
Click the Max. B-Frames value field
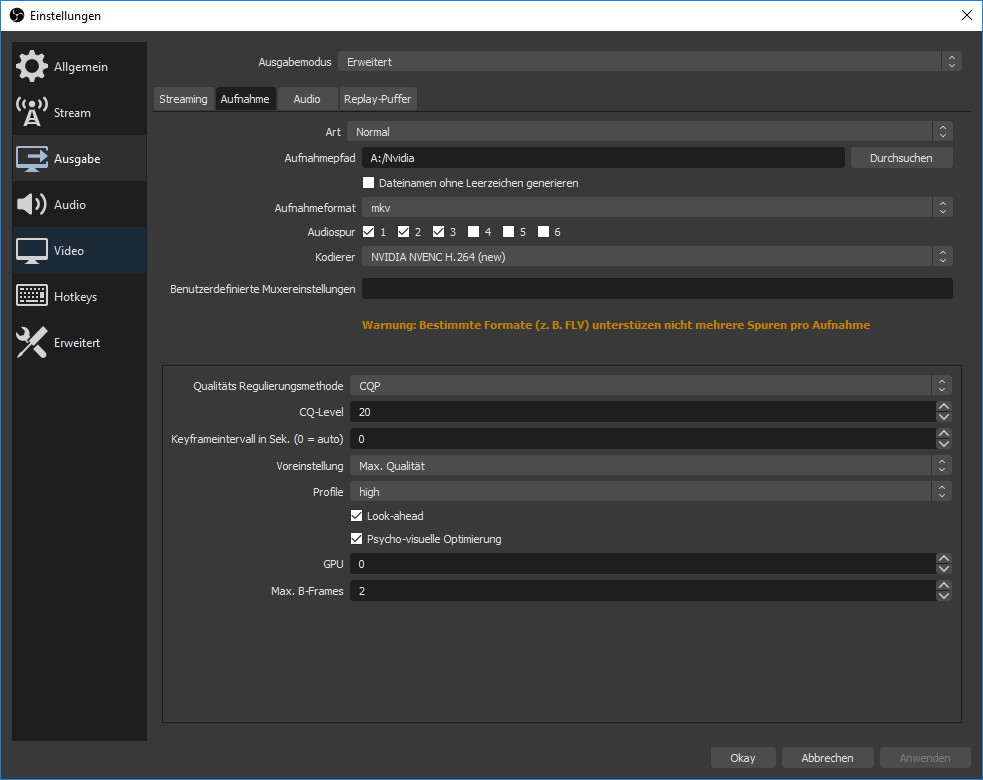tap(643, 591)
